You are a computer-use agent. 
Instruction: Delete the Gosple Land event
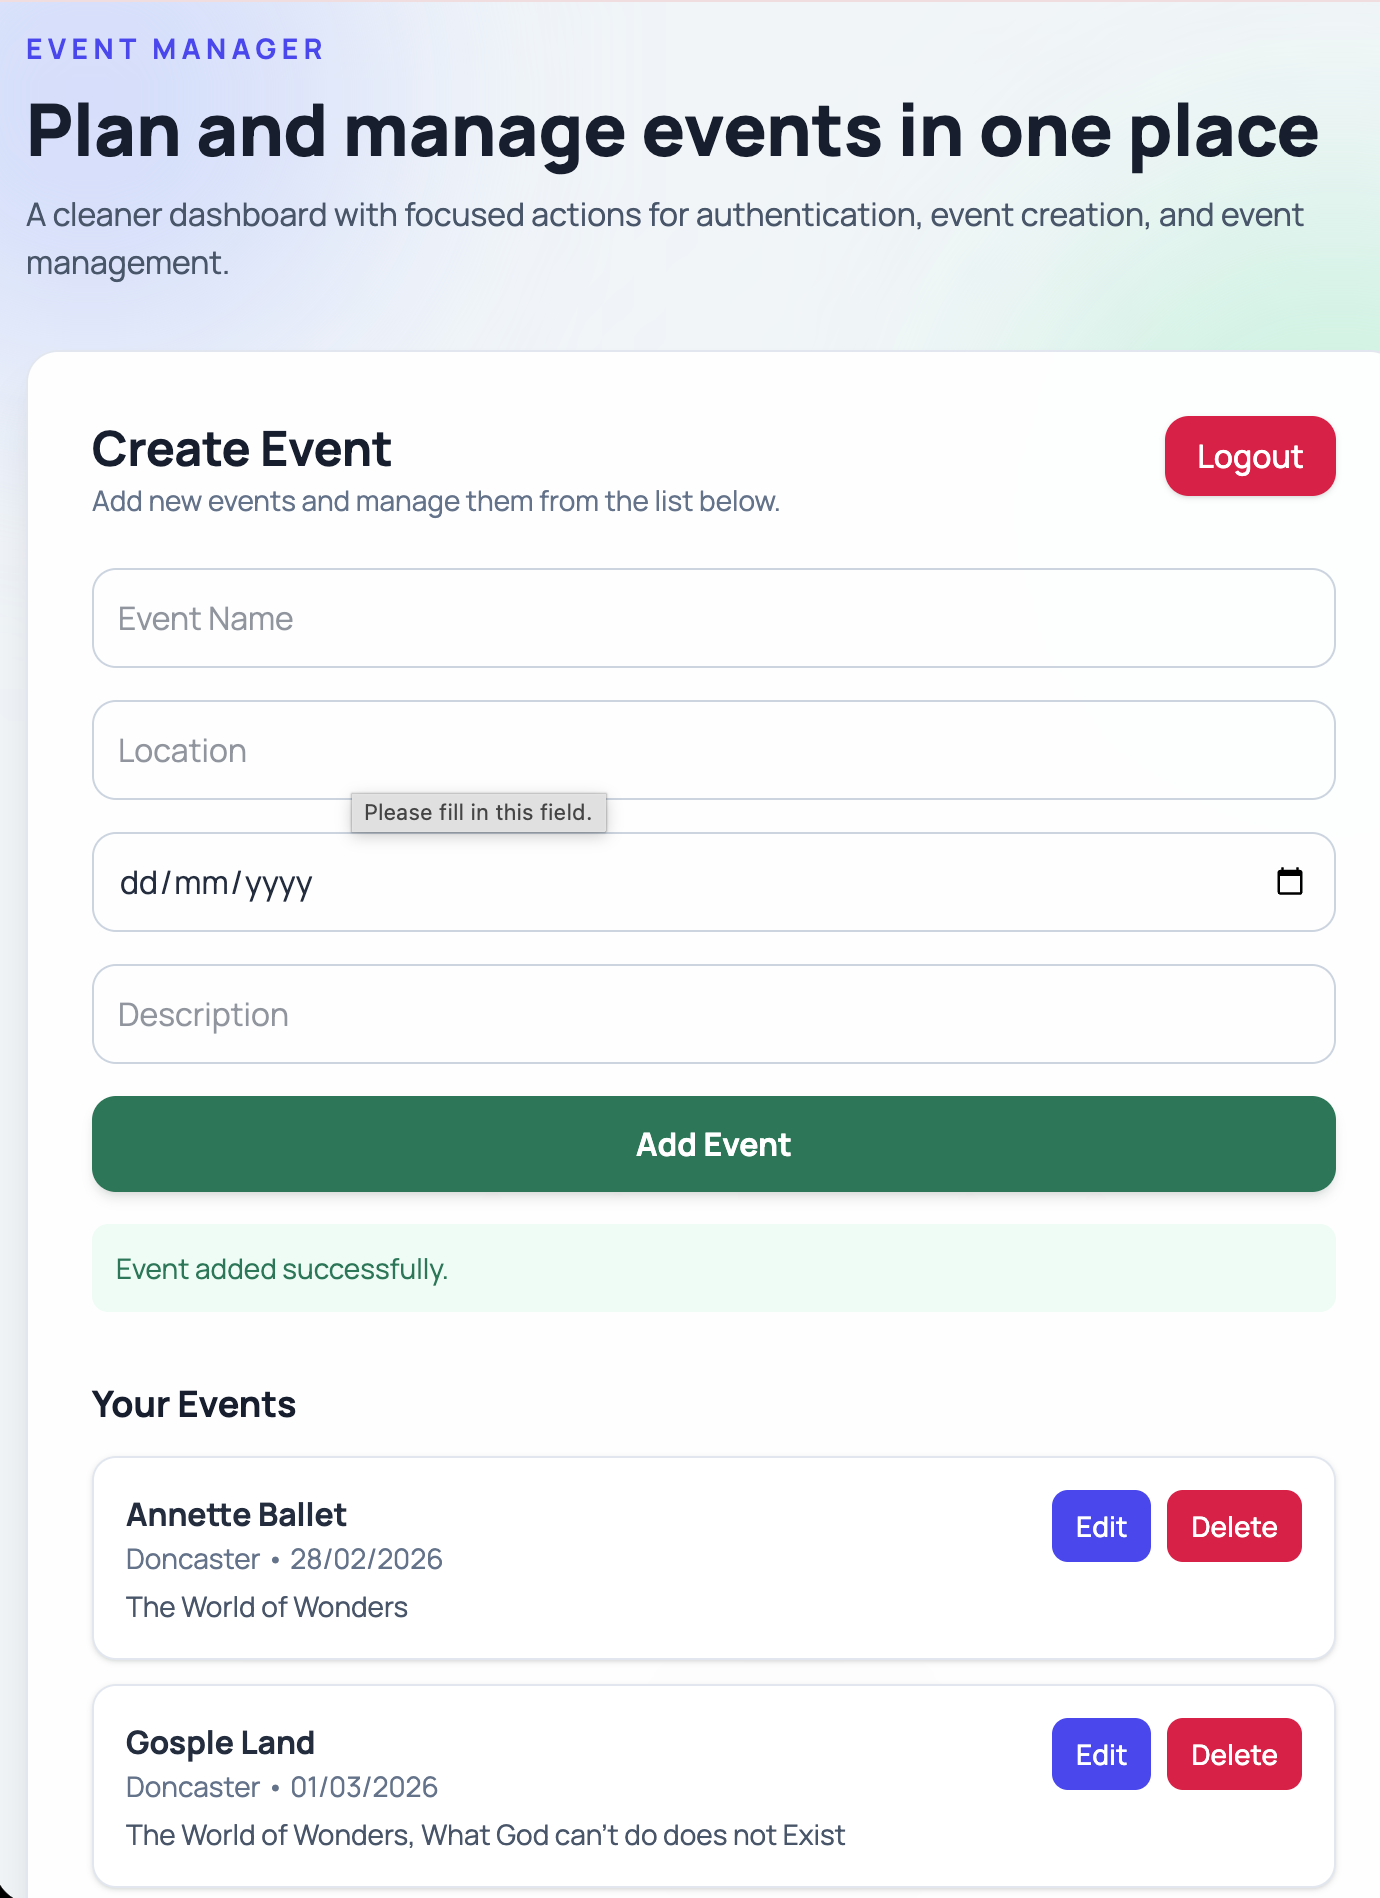[1234, 1754]
